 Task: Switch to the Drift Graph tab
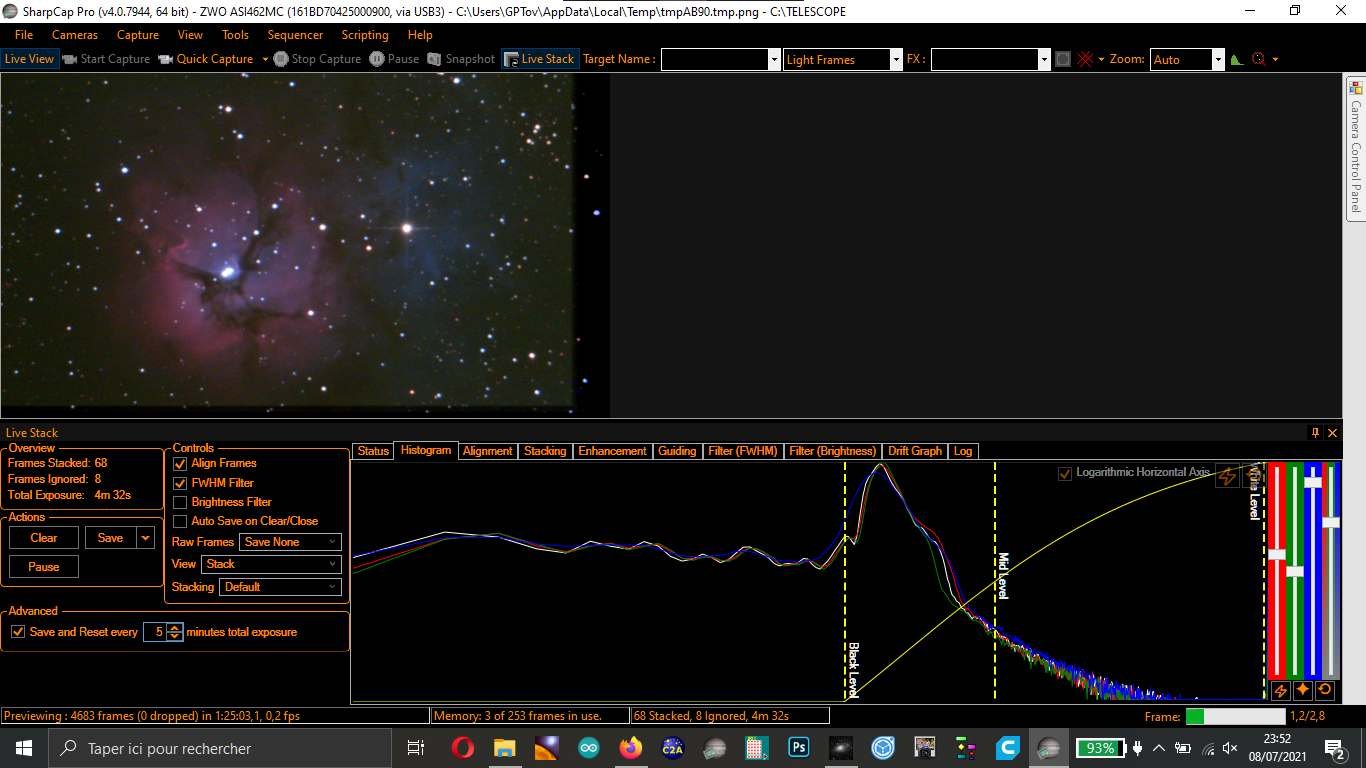(x=915, y=451)
